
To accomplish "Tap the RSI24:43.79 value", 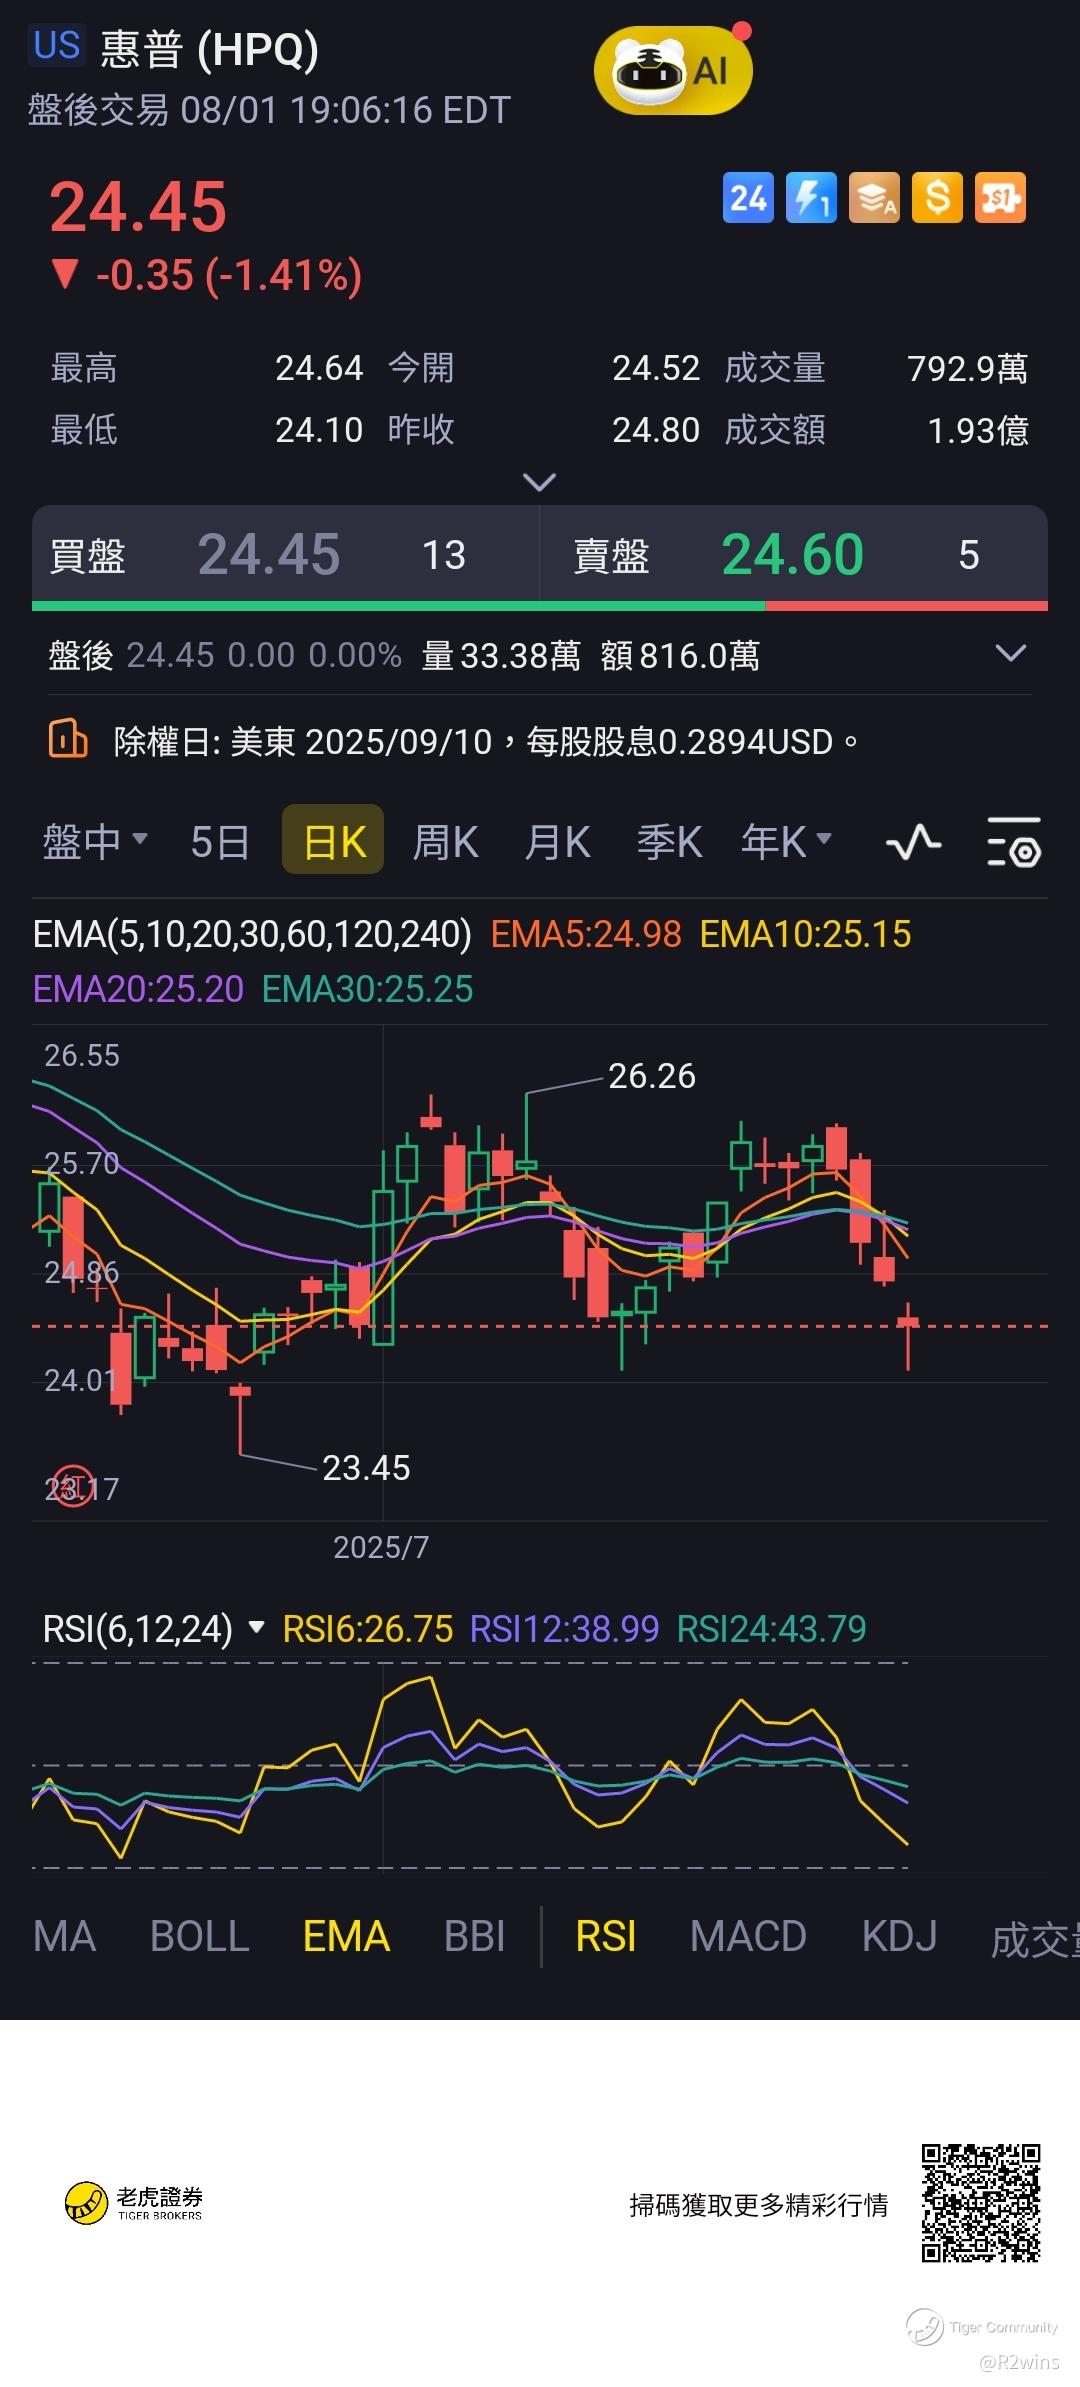I will (x=772, y=1629).
